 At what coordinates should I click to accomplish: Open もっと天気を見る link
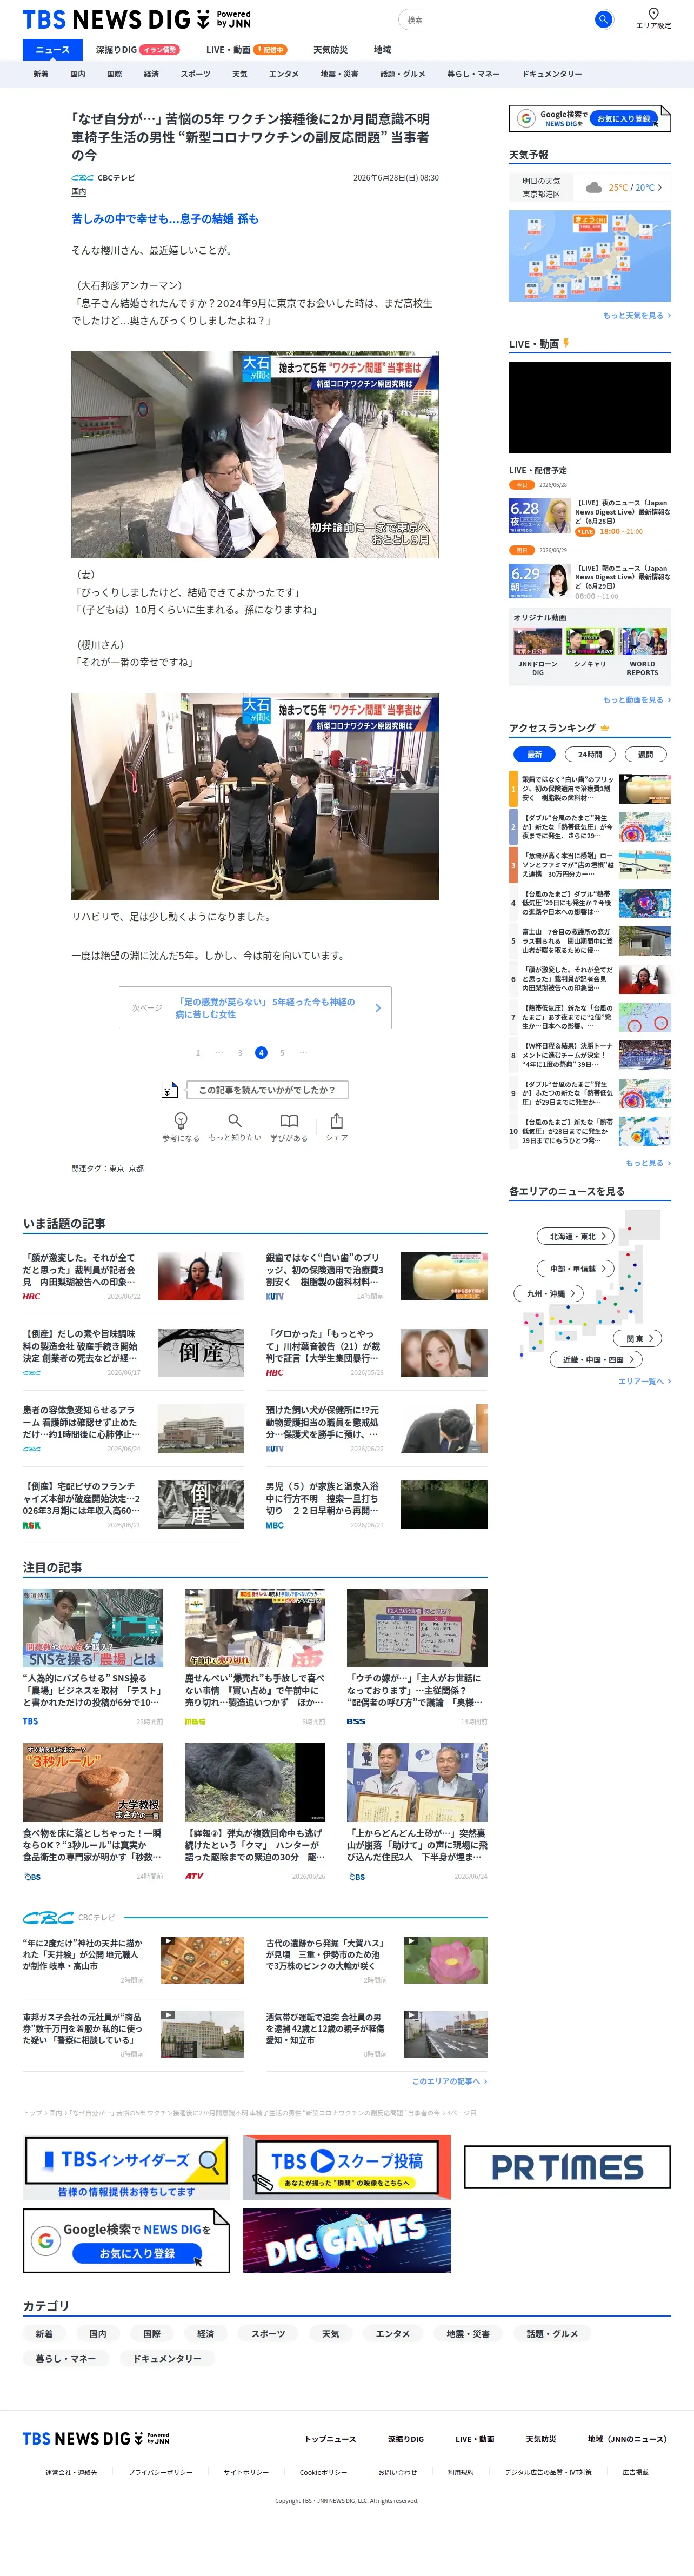click(x=637, y=315)
